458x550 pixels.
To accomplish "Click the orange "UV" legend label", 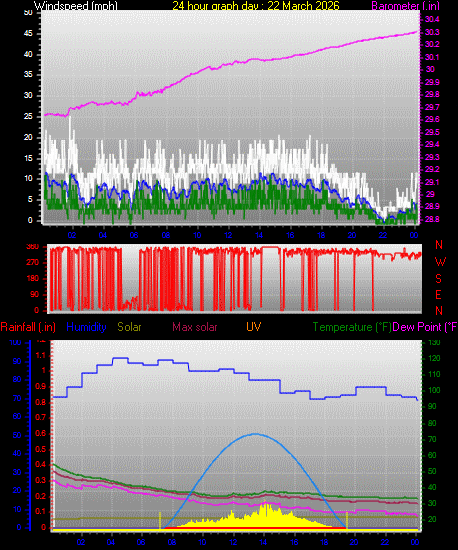I will pos(254,327).
